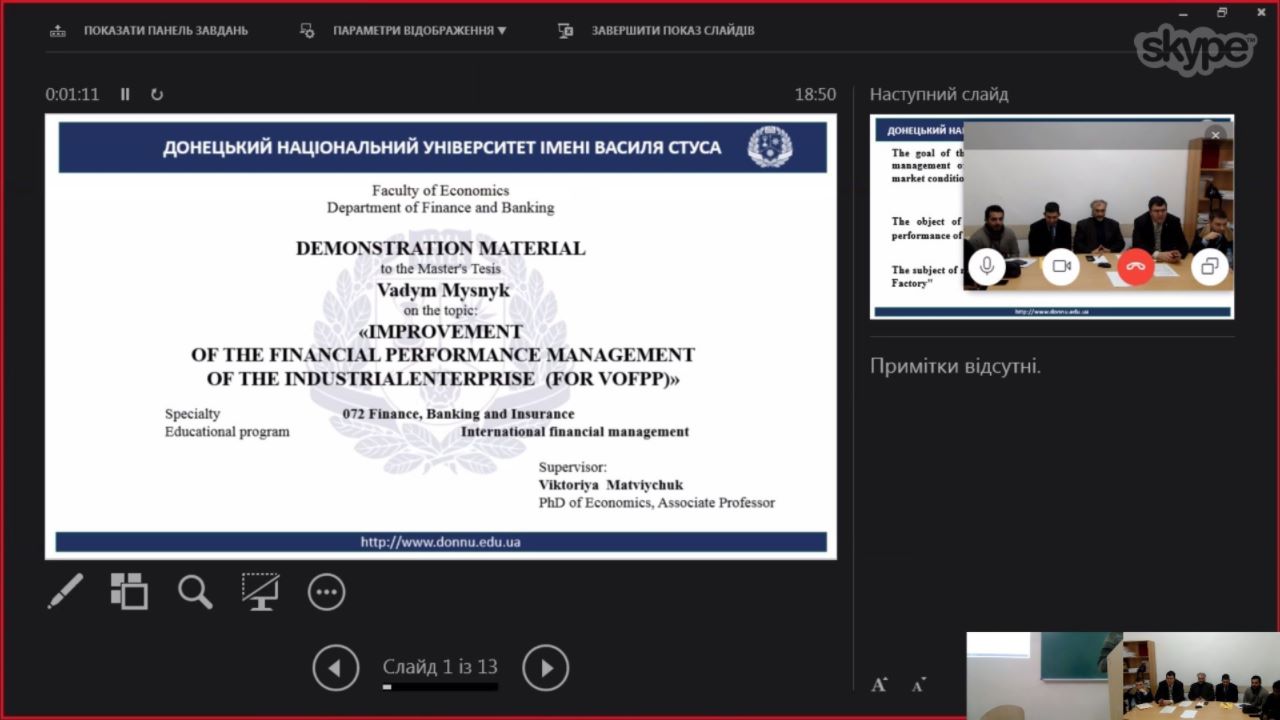Restore down the window
Image resolution: width=1280 pixels, height=720 pixels.
(x=1222, y=12)
